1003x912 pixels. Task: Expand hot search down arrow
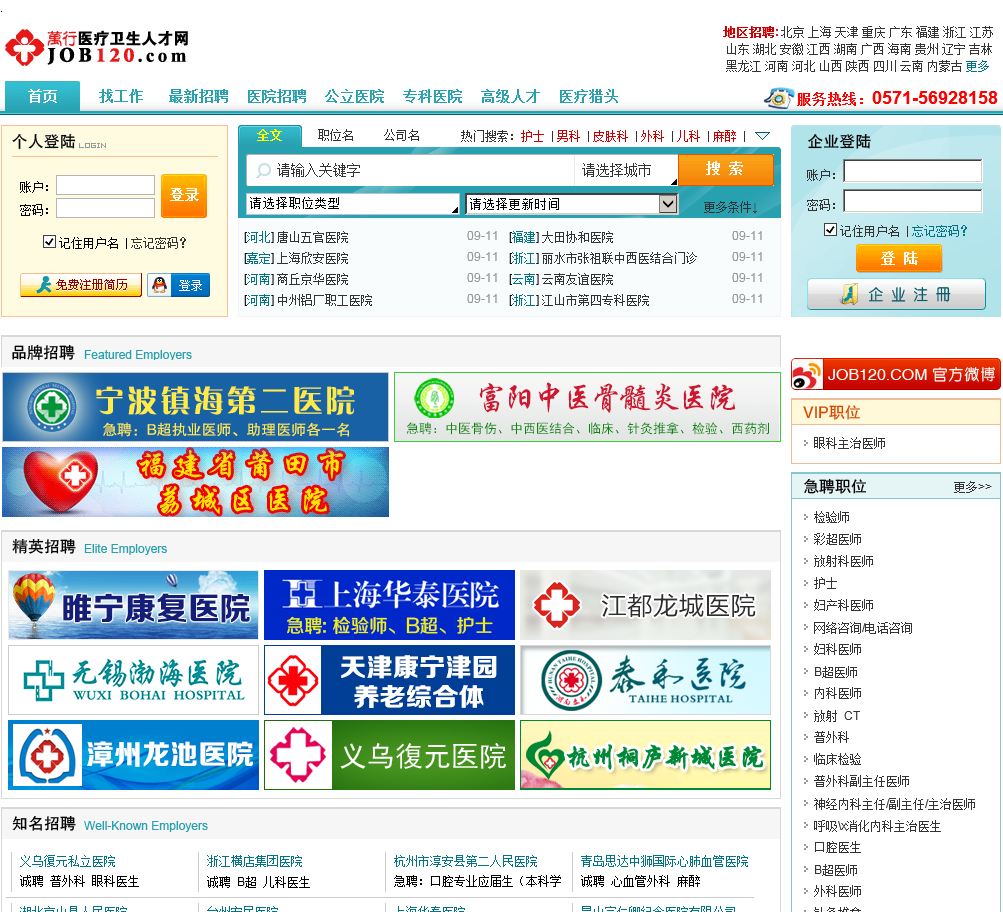coord(762,136)
